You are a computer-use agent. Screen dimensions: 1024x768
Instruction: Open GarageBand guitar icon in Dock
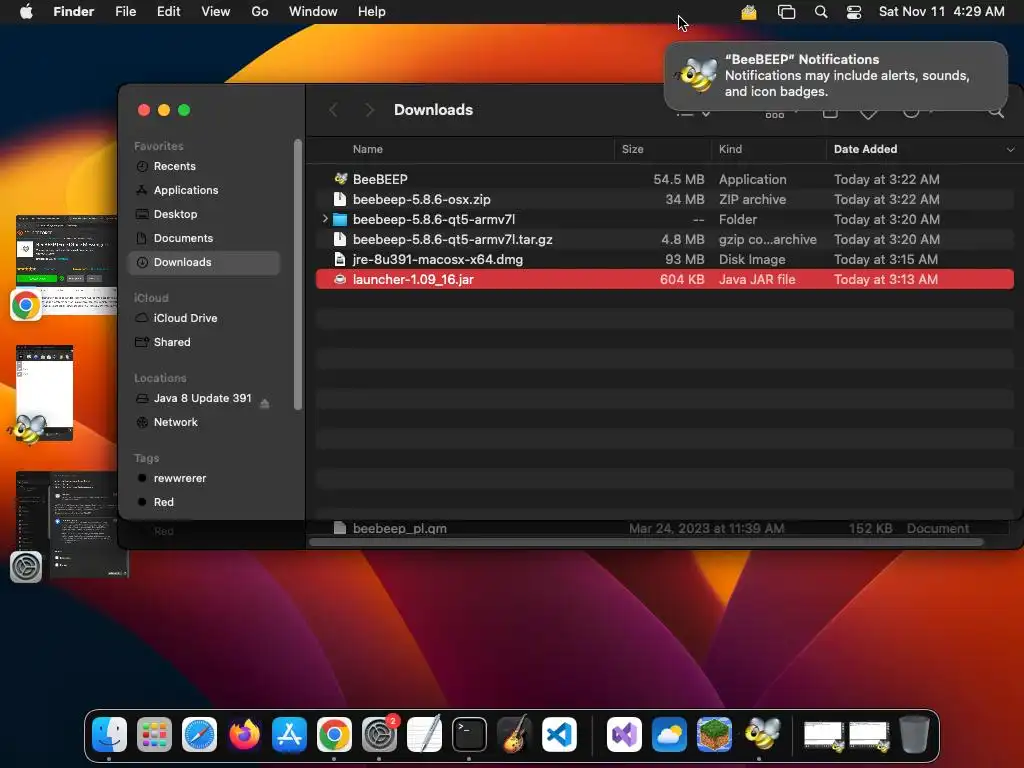point(515,735)
